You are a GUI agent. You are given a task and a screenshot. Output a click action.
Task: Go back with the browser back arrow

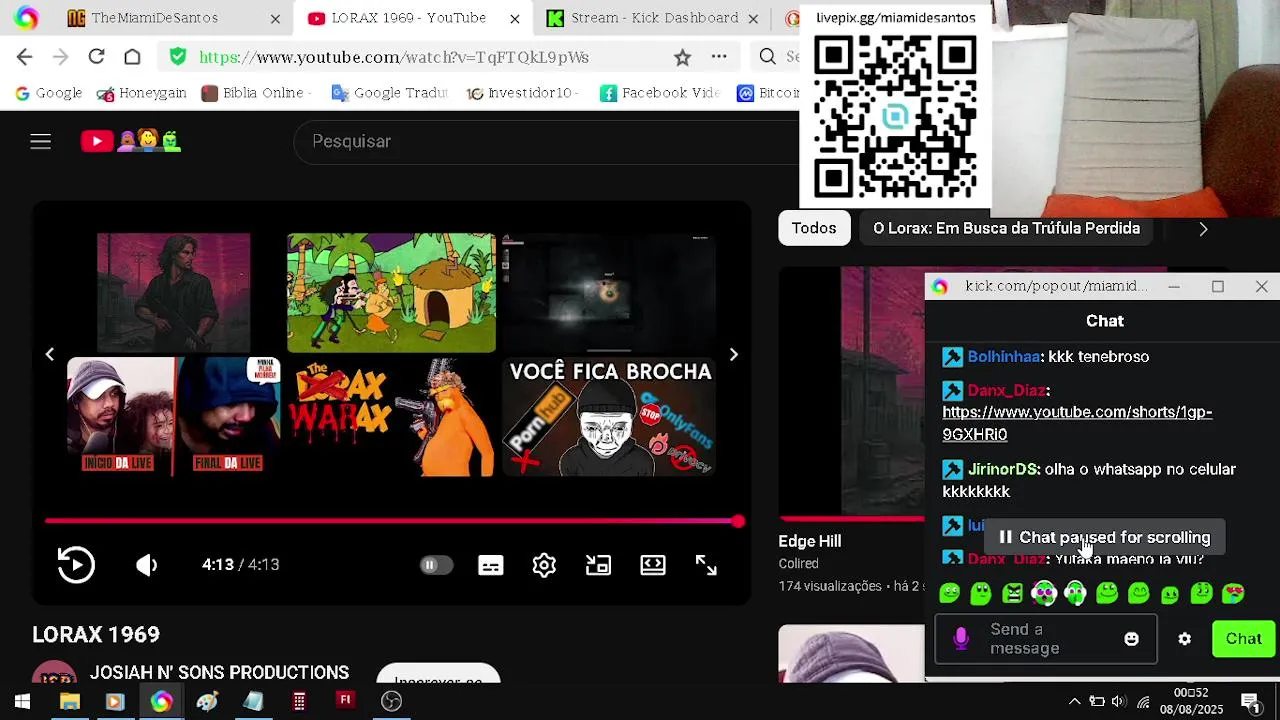(25, 57)
